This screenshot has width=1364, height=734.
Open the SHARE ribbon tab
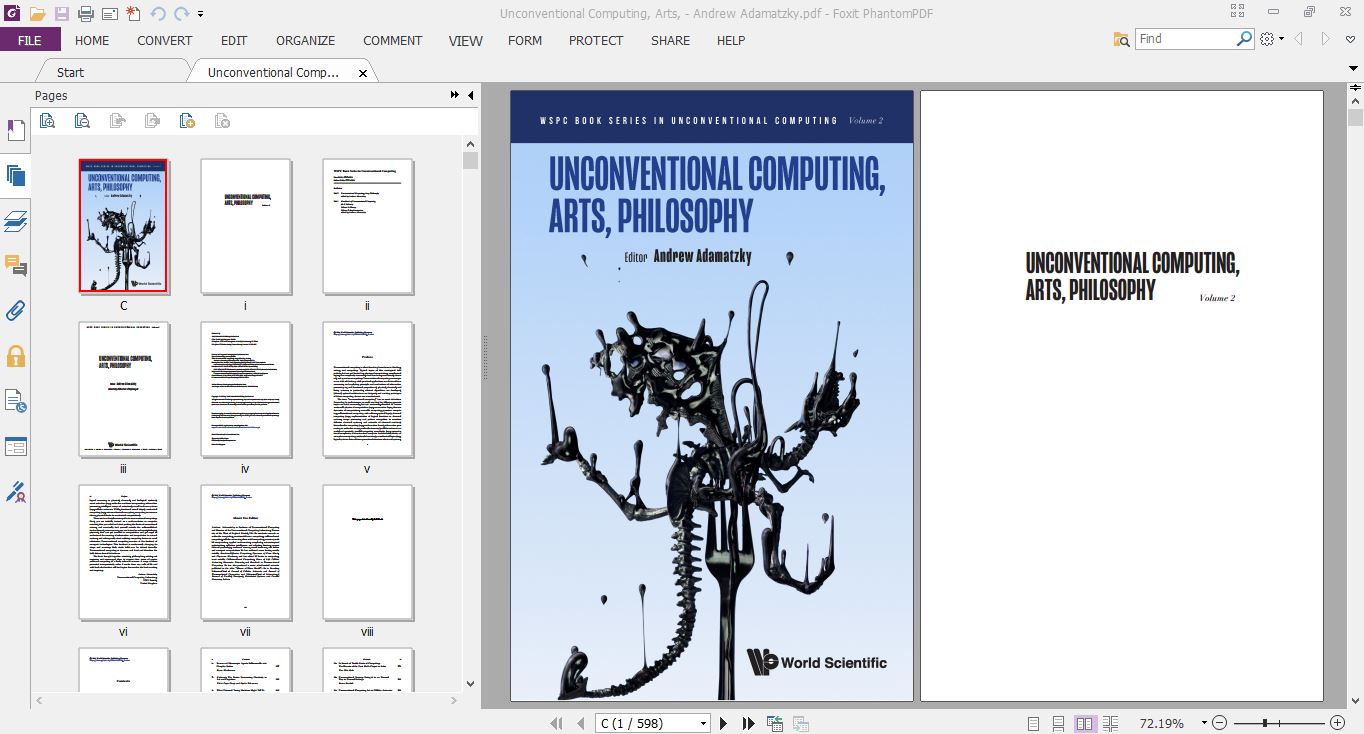[670, 40]
